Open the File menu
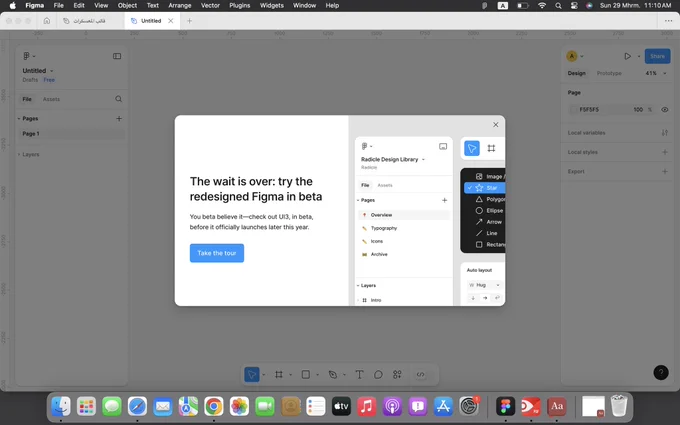 point(59,6)
